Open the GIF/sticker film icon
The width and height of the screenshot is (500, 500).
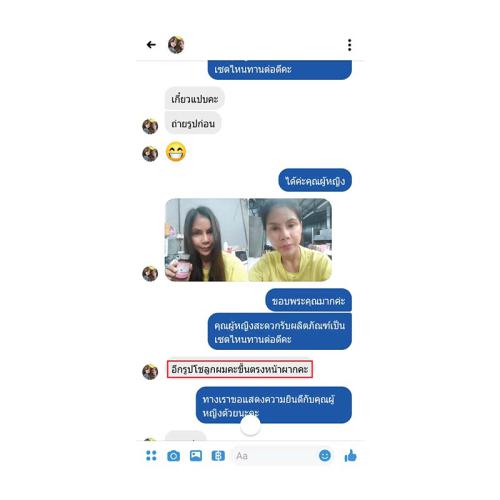[x=218, y=456]
